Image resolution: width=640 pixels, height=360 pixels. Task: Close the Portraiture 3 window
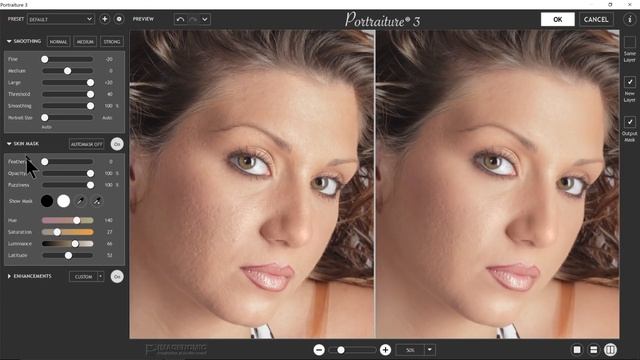tap(629, 4)
